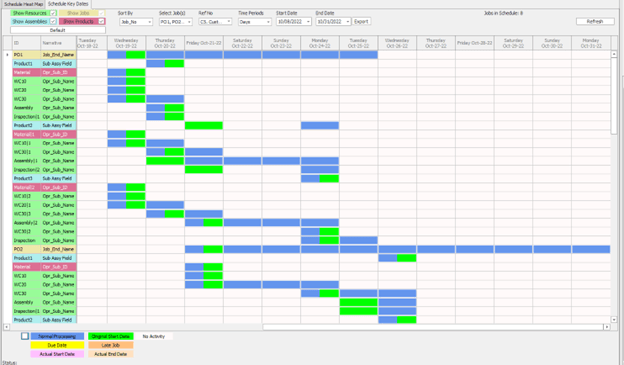
Task: Select the Inspection|2 row ID cell
Action: 26,170
